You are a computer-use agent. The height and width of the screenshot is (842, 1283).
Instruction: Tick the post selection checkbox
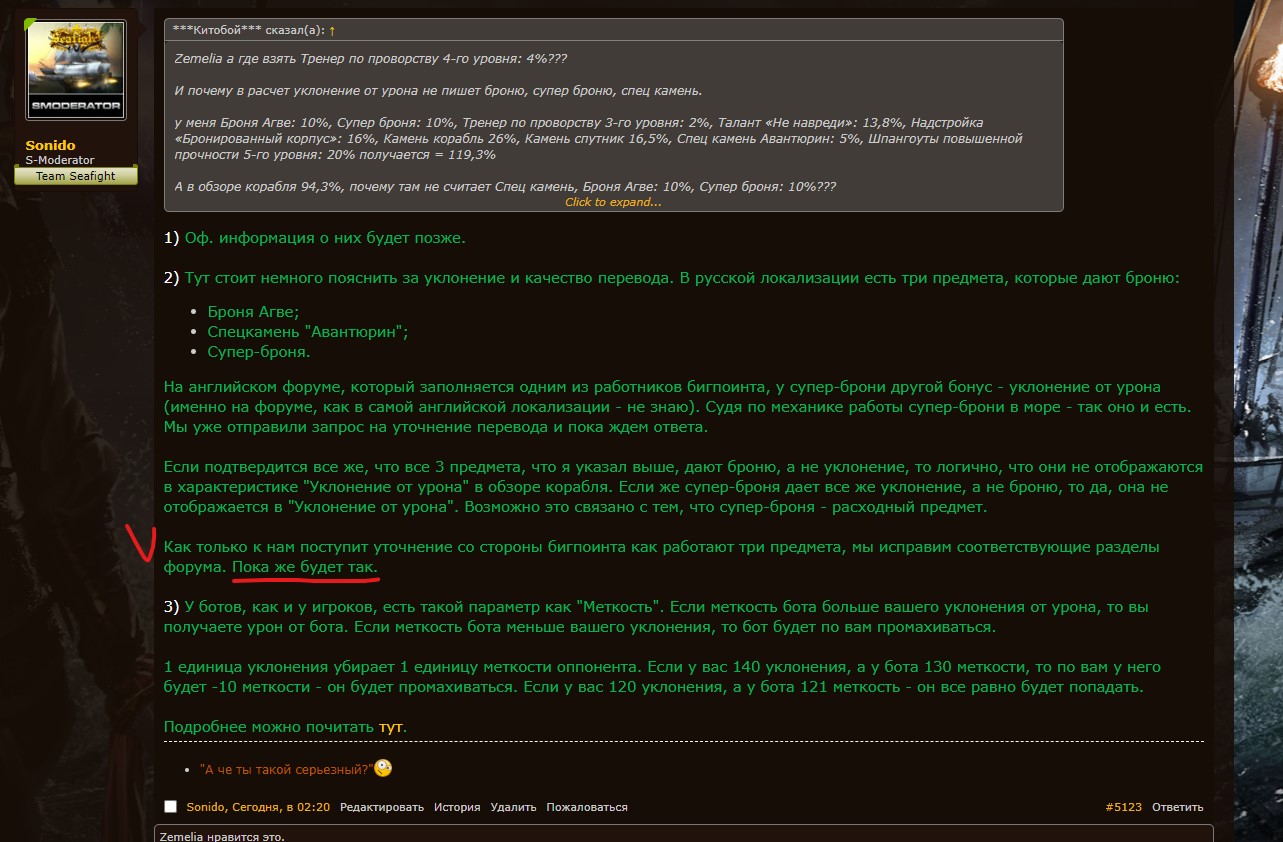pyautogui.click(x=170, y=807)
